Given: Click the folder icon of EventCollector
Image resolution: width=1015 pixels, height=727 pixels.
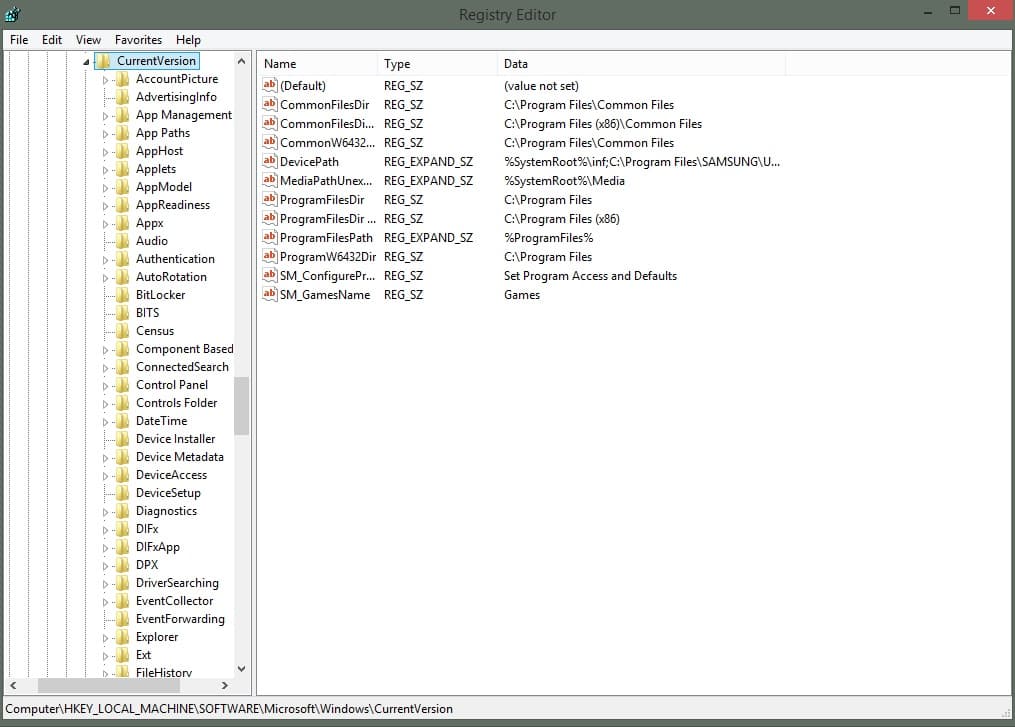Looking at the screenshot, I should [122, 601].
